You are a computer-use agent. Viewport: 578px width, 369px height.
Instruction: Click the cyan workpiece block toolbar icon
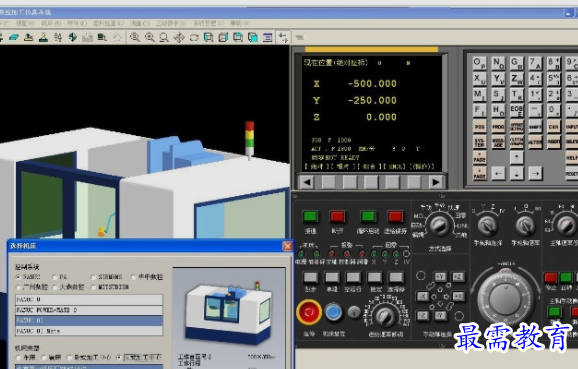click(14, 37)
